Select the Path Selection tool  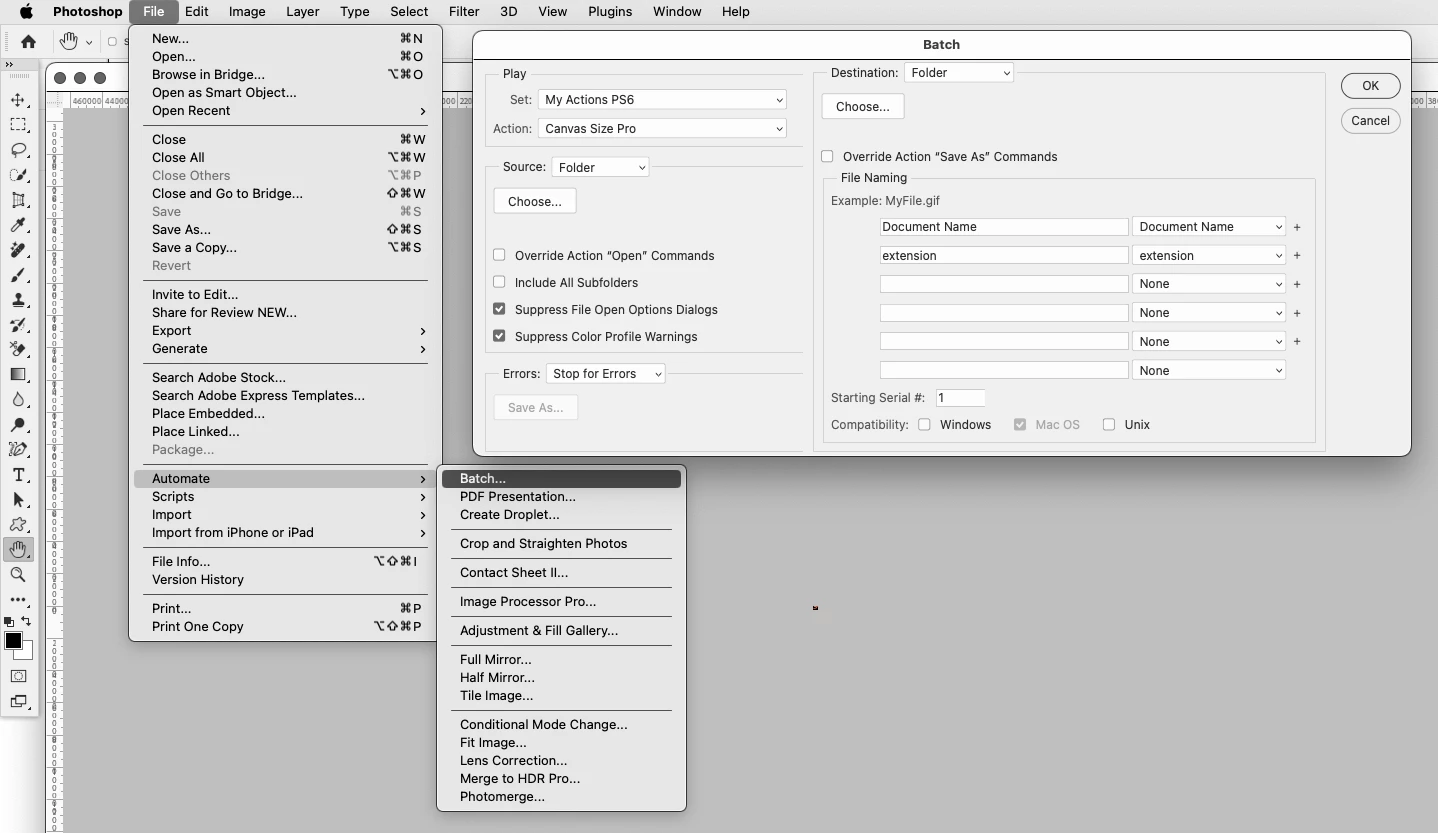coord(18,499)
